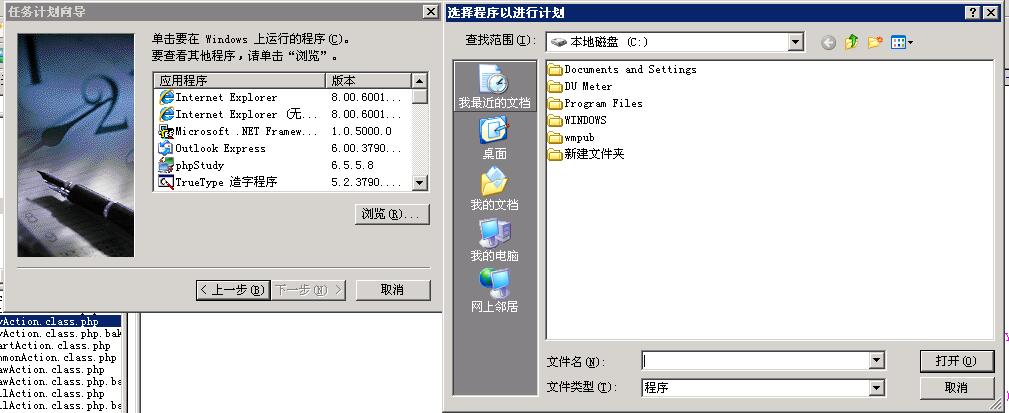The height and width of the screenshot is (413, 1009).
Task: Go to 桌面 in places bar
Action: click(494, 137)
